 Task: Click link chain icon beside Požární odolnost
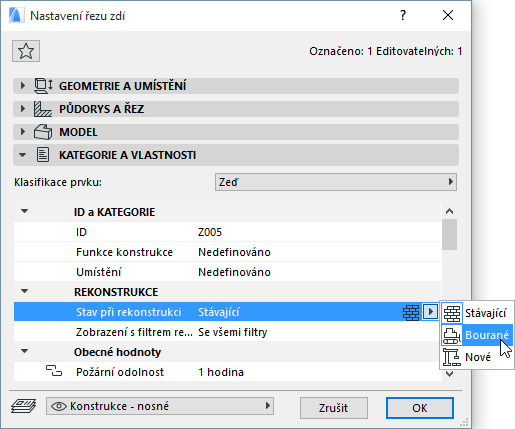[54, 371]
